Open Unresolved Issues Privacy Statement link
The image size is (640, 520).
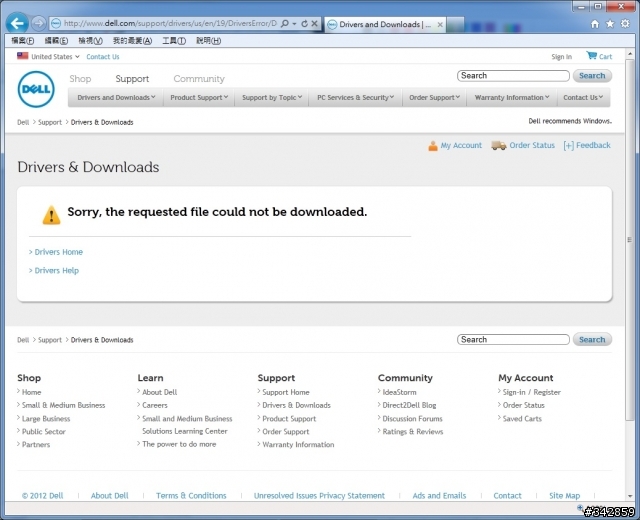(x=319, y=496)
